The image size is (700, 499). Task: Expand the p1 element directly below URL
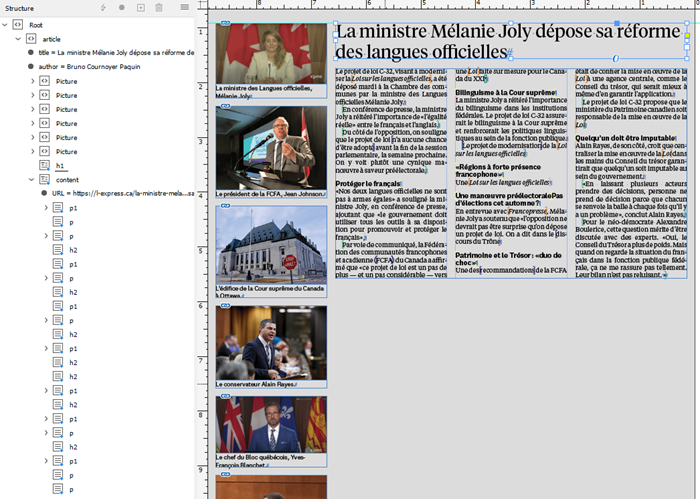46,208
